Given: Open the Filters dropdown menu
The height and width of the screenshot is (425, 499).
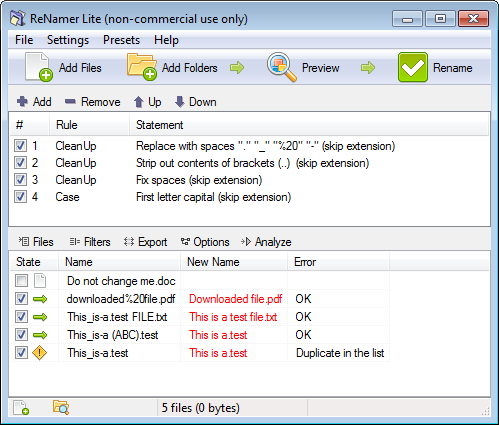Looking at the screenshot, I should click(x=90, y=242).
